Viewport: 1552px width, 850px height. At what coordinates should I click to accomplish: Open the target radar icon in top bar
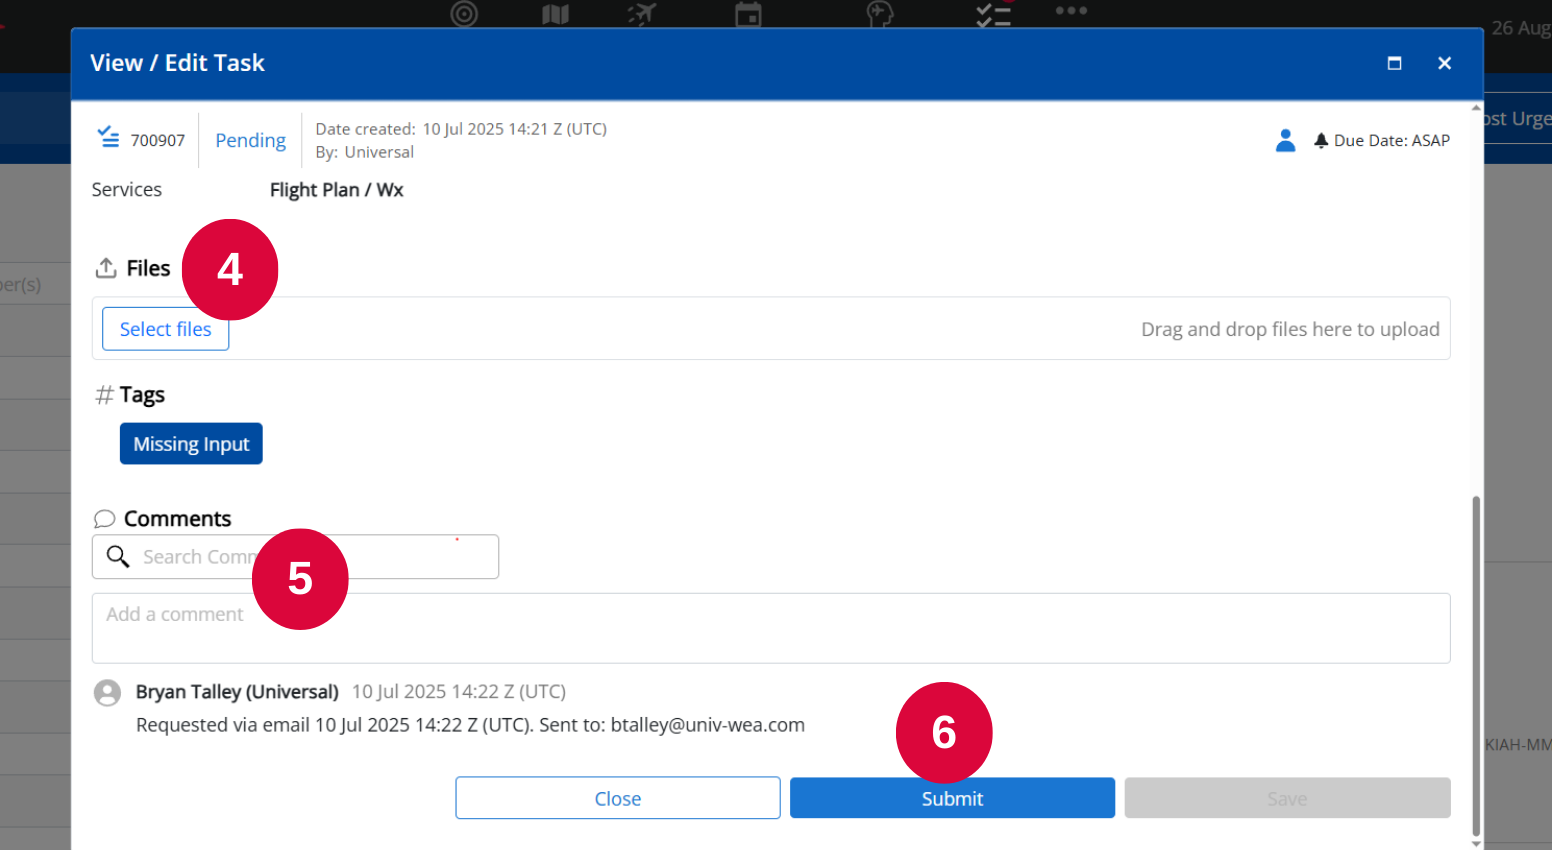(464, 13)
